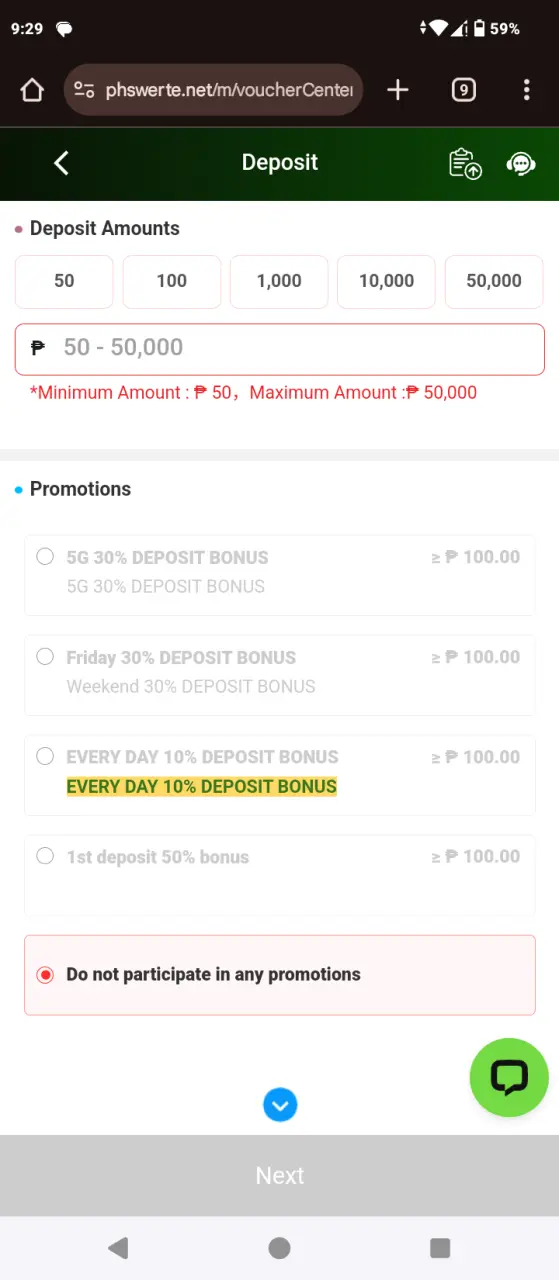The width and height of the screenshot is (559, 1280).
Task: Tap the Next button
Action: tap(280, 1176)
